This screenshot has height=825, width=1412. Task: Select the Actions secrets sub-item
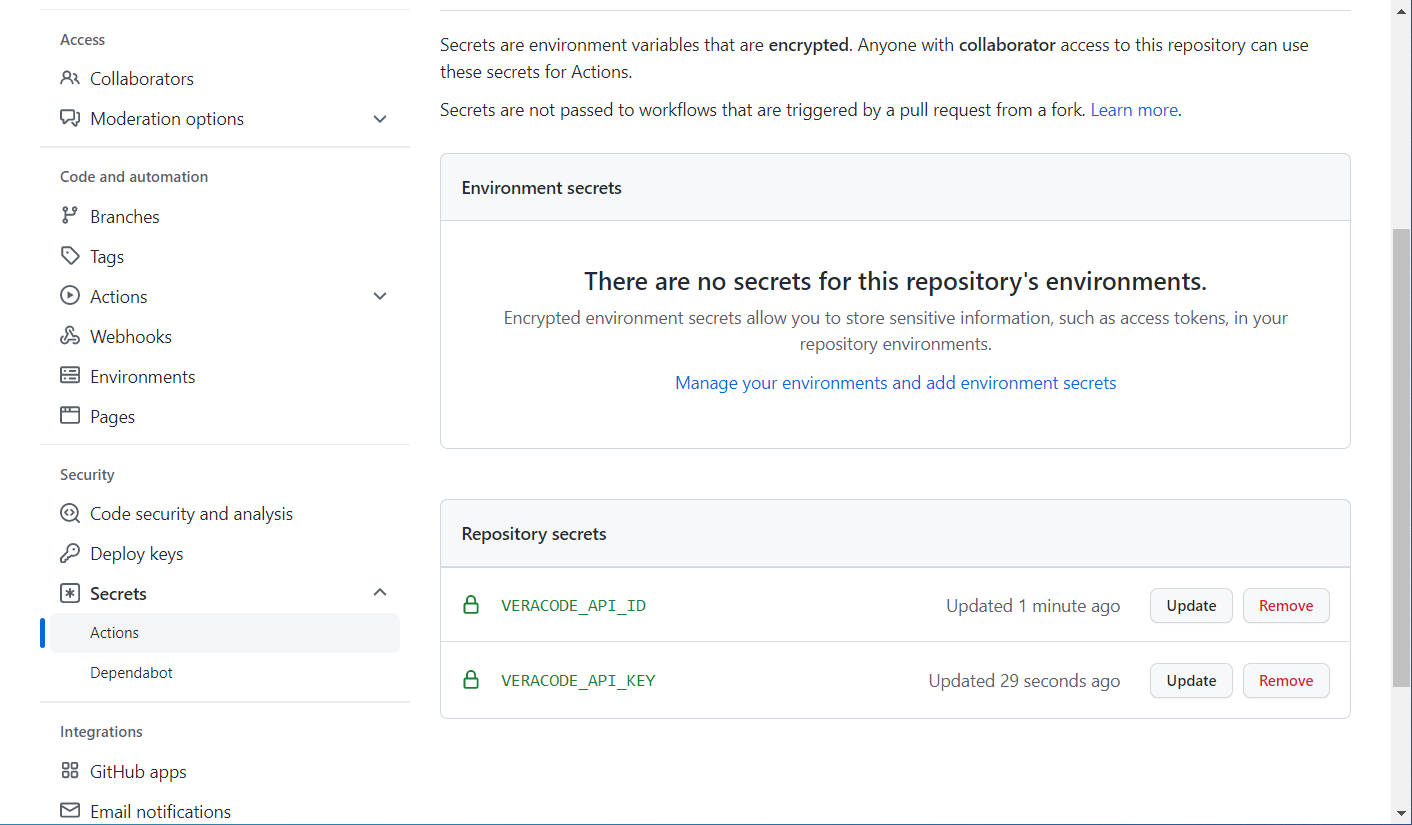(x=225, y=633)
